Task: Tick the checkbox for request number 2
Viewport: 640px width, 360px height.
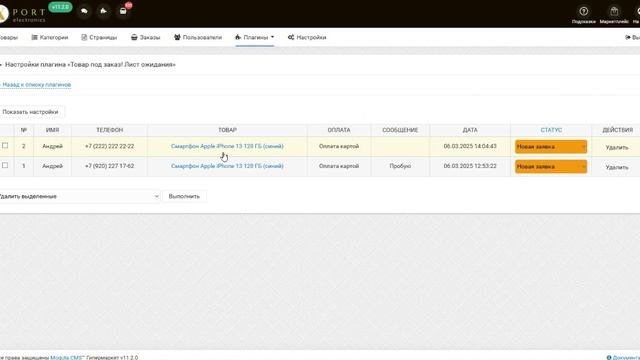Action: (5, 145)
